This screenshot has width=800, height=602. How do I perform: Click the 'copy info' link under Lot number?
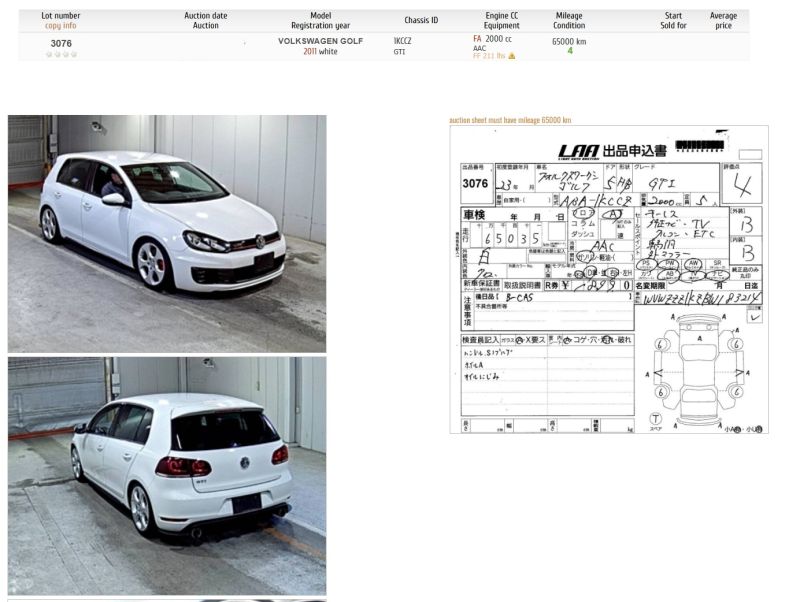[x=60, y=26]
